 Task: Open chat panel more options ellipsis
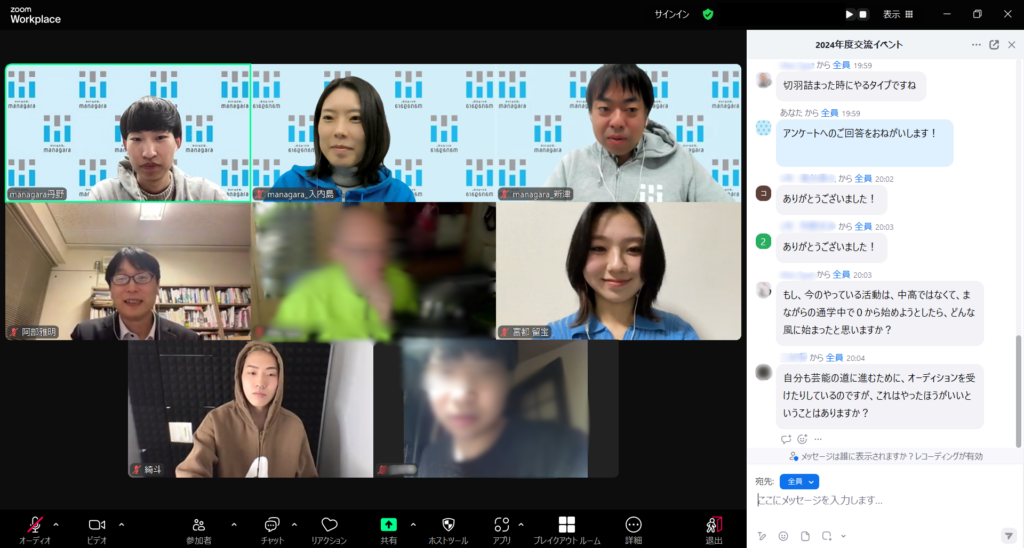pos(976,45)
